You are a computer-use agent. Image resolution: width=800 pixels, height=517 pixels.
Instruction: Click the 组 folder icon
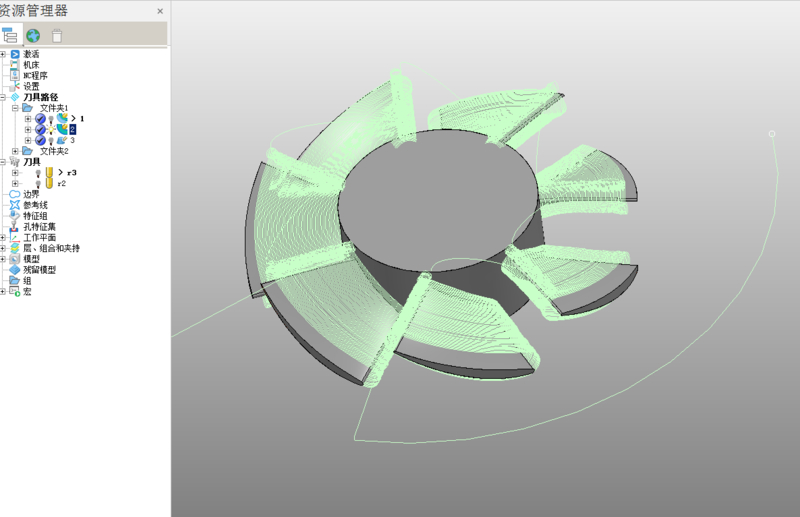coord(15,280)
